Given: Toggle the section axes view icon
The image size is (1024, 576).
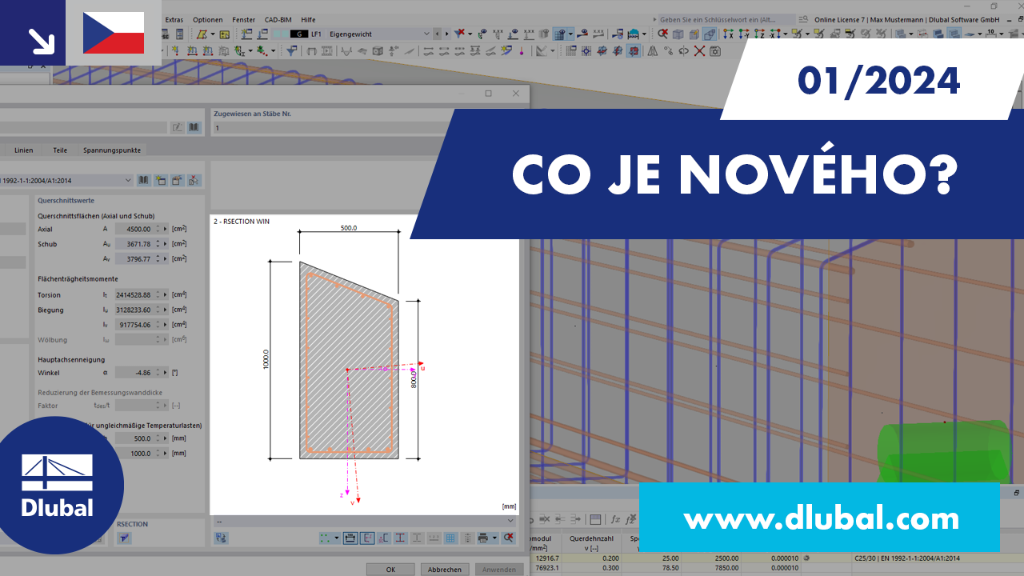Looking at the screenshot, I should [367, 538].
